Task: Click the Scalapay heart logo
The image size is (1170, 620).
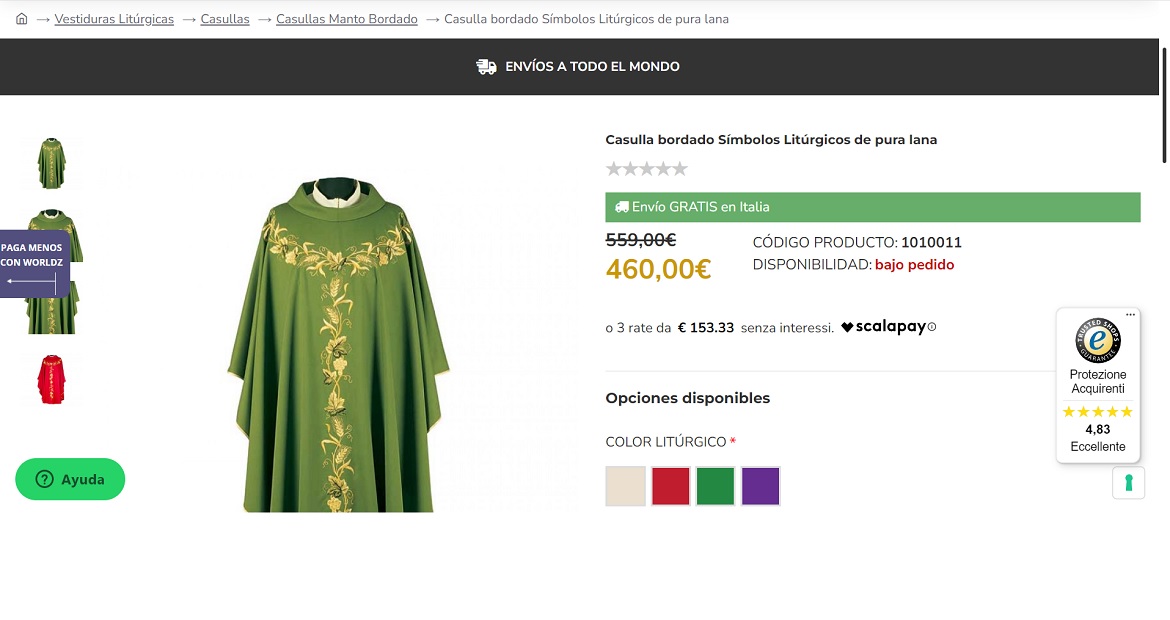Action: click(847, 327)
